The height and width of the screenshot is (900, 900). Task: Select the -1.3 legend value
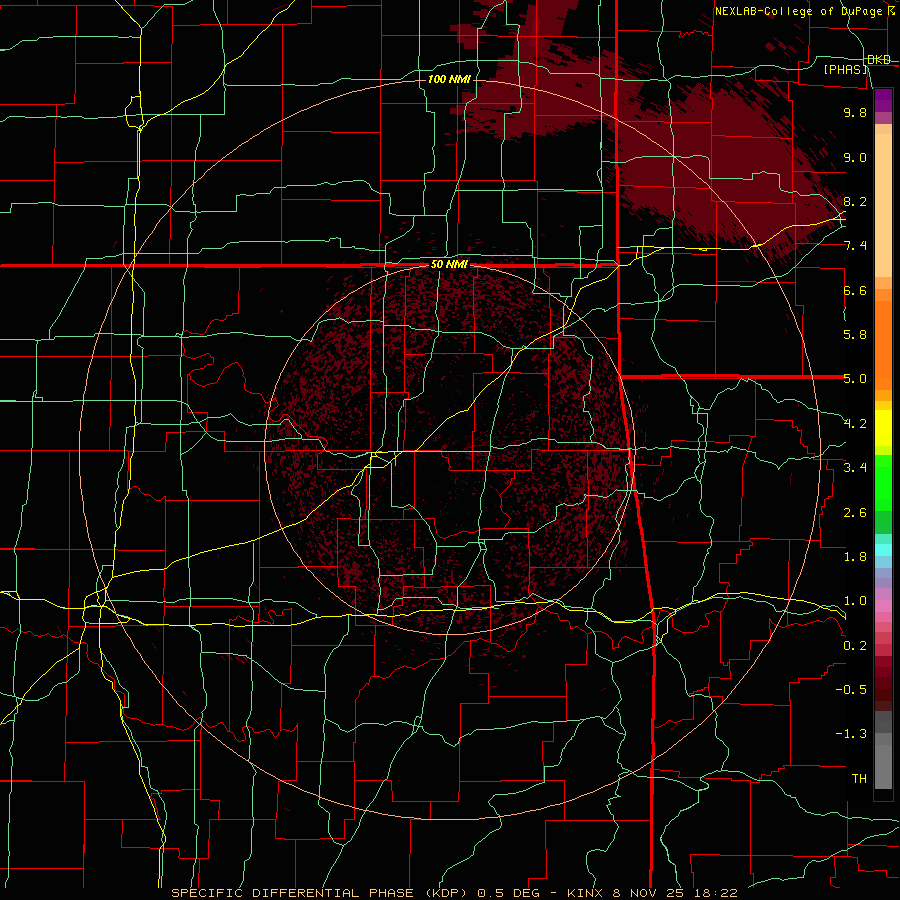coord(851,734)
